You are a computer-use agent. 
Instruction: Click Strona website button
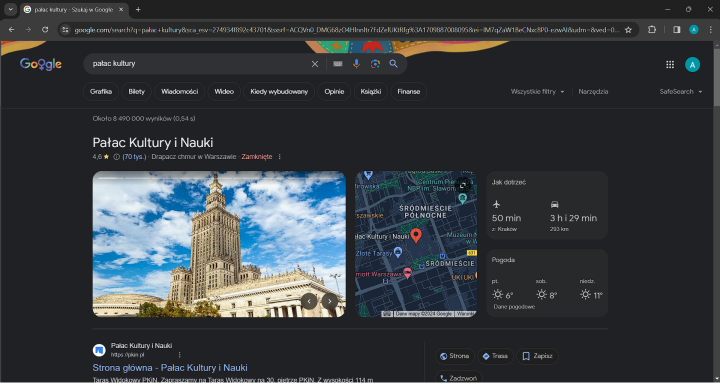(x=454, y=356)
